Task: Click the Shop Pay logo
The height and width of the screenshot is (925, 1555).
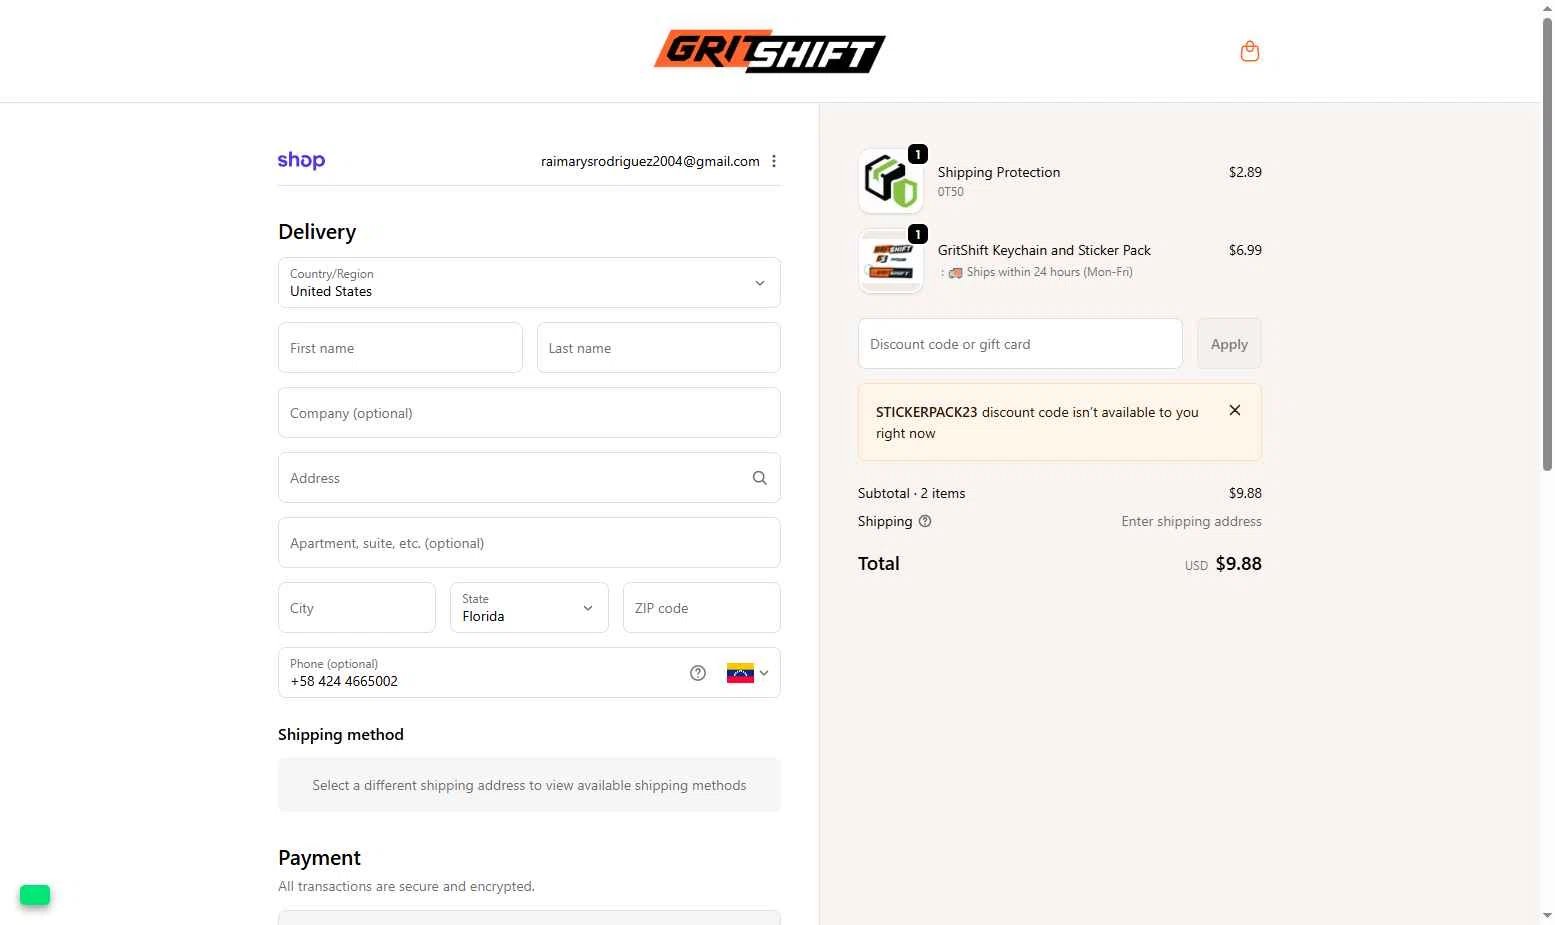Action: tap(301, 160)
